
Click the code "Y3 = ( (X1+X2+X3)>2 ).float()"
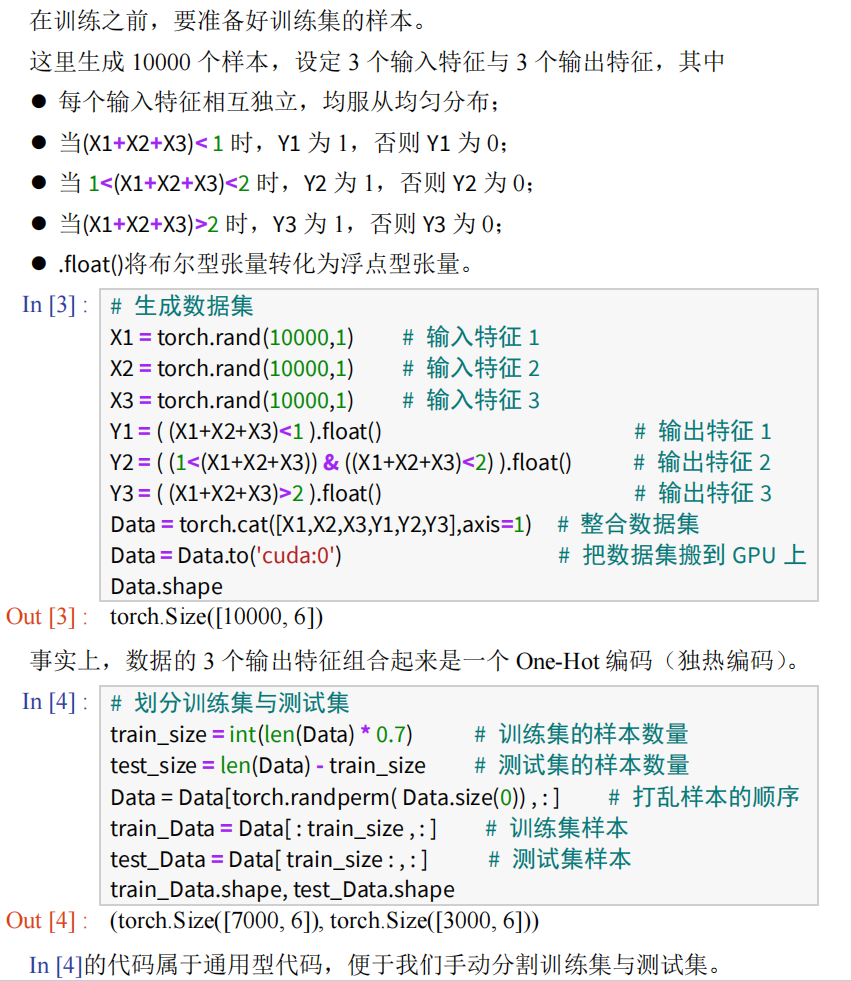246,494
